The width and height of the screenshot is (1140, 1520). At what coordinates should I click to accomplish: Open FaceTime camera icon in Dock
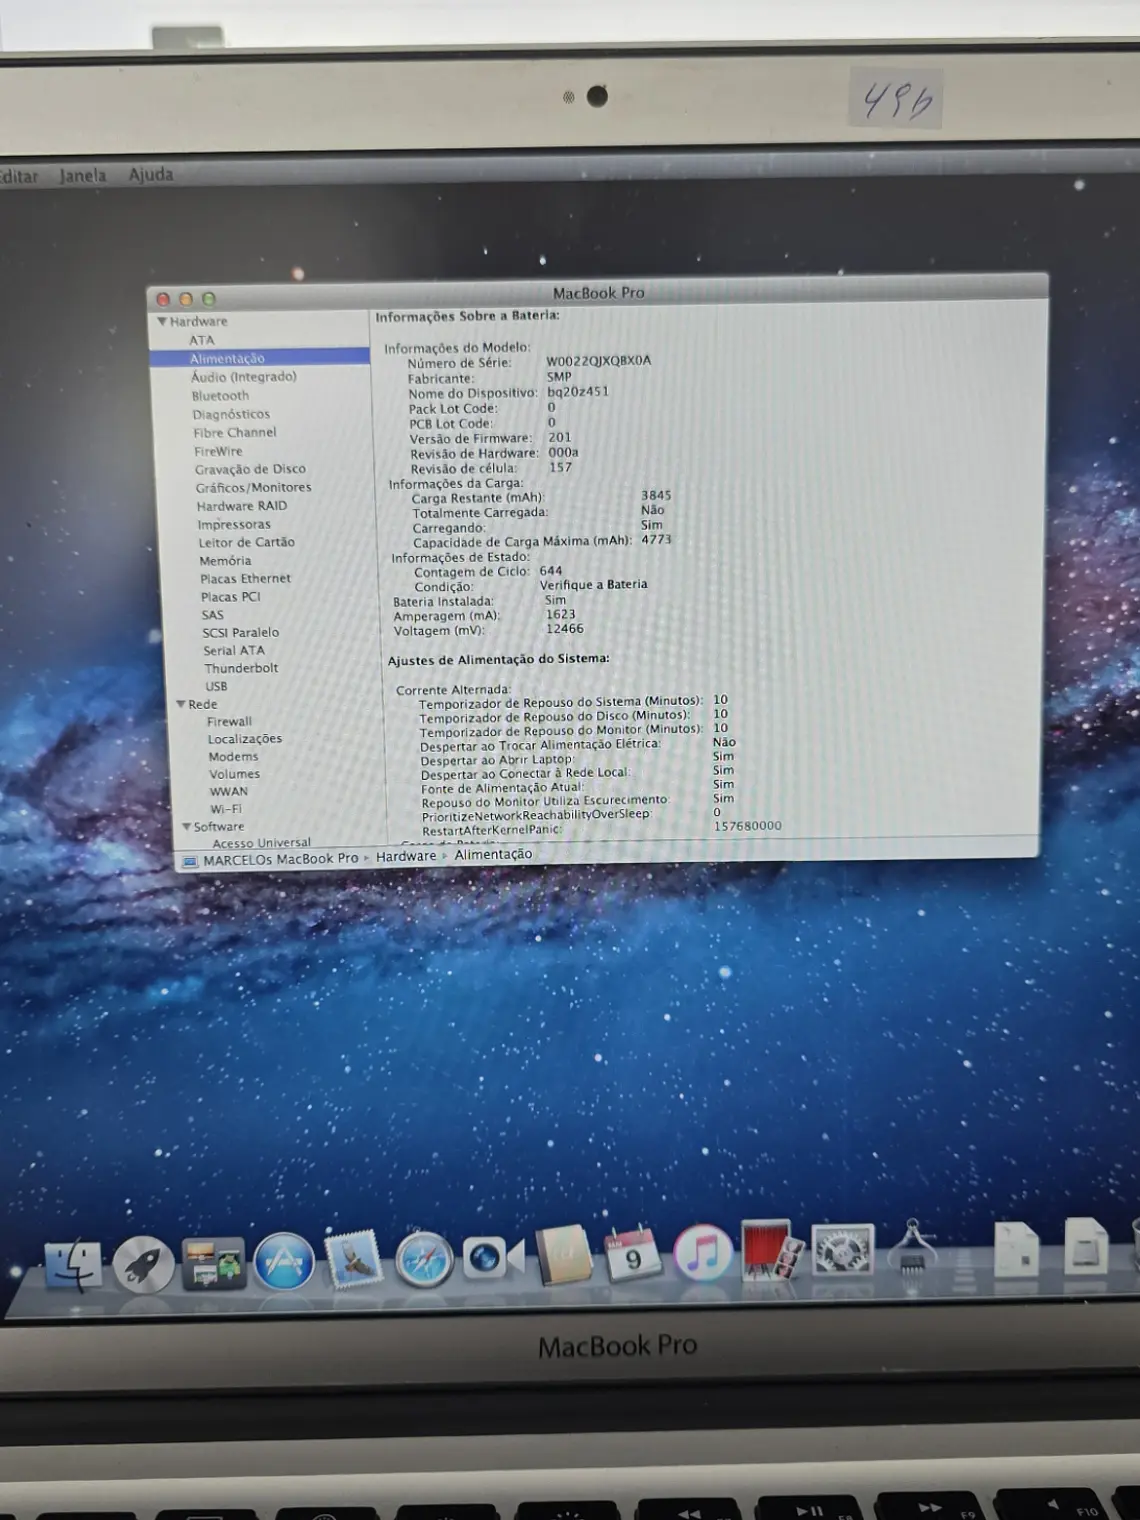(x=493, y=1258)
